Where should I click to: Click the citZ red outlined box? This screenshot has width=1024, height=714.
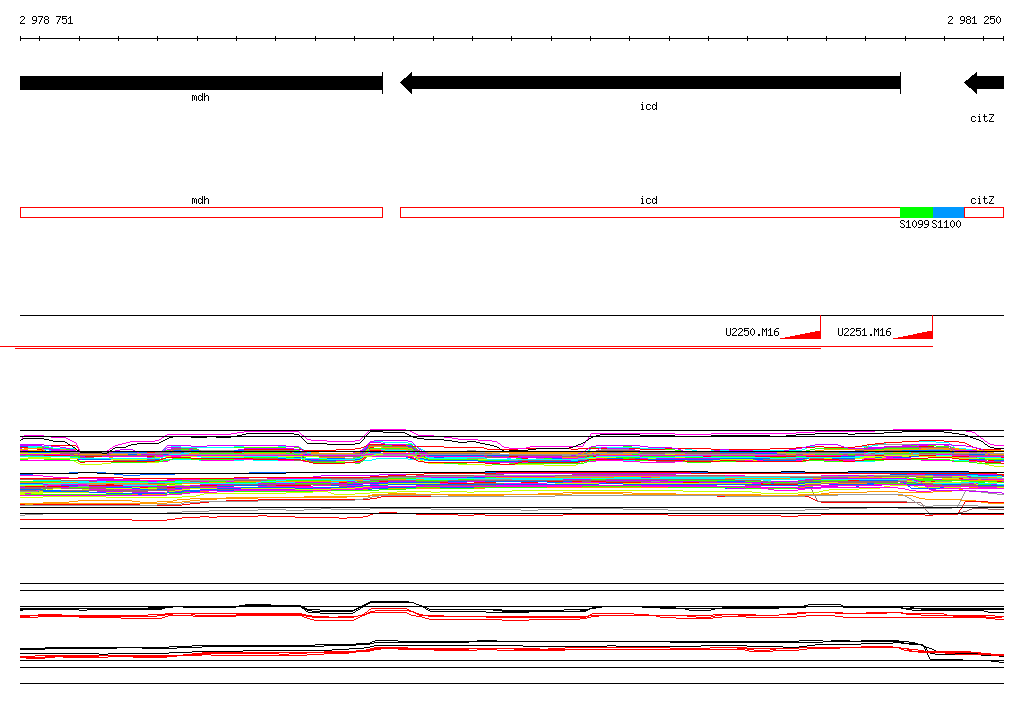point(984,212)
